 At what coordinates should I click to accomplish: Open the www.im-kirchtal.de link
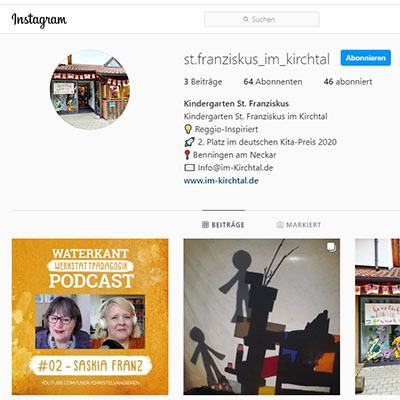click(x=221, y=181)
